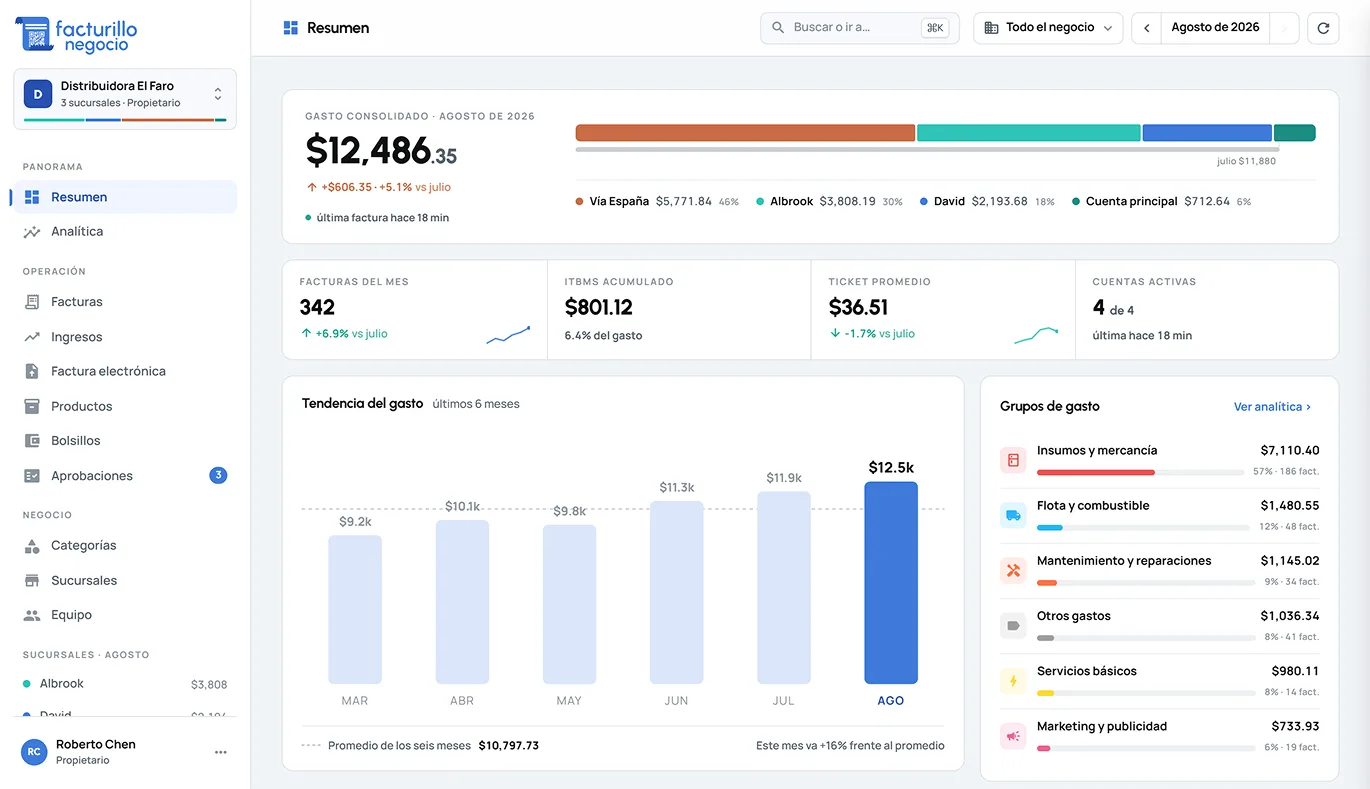Open Bolsillos wallet icon in sidebar

32,441
